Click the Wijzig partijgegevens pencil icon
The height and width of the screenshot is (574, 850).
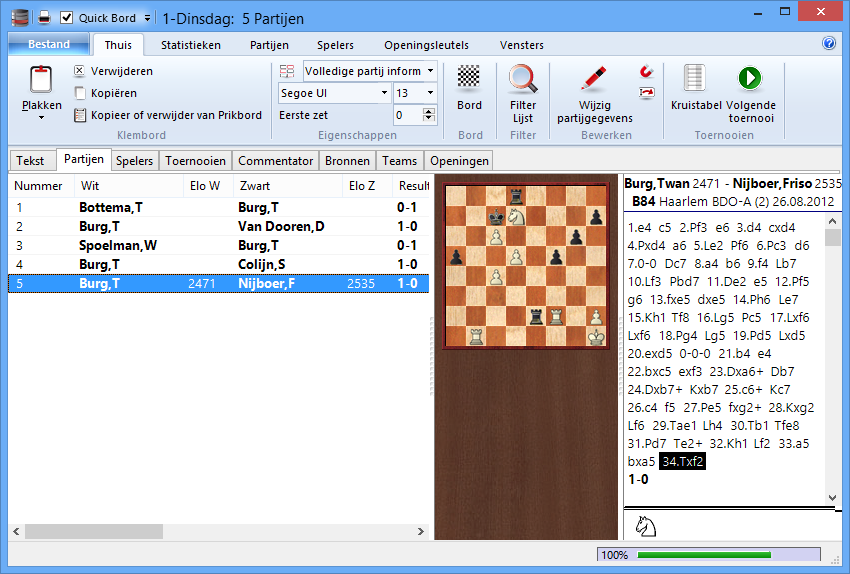(594, 79)
